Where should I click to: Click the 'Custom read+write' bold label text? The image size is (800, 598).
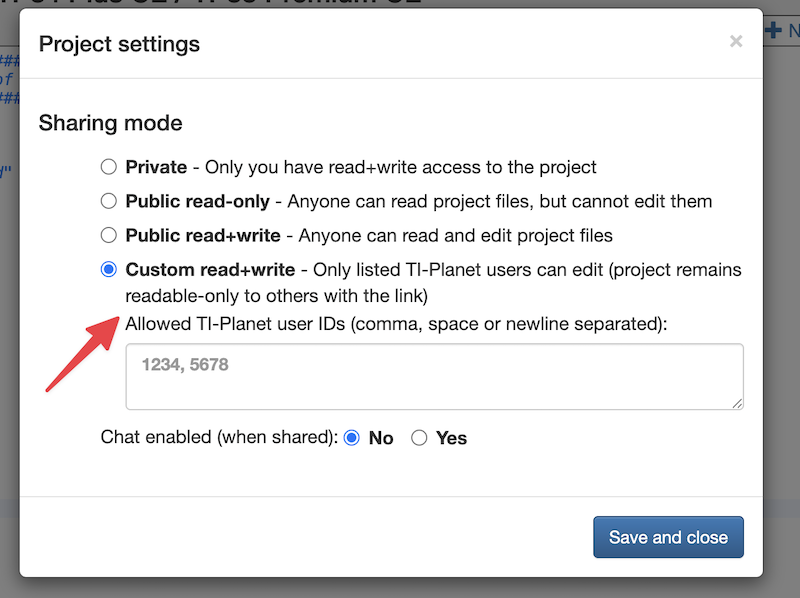coord(210,270)
